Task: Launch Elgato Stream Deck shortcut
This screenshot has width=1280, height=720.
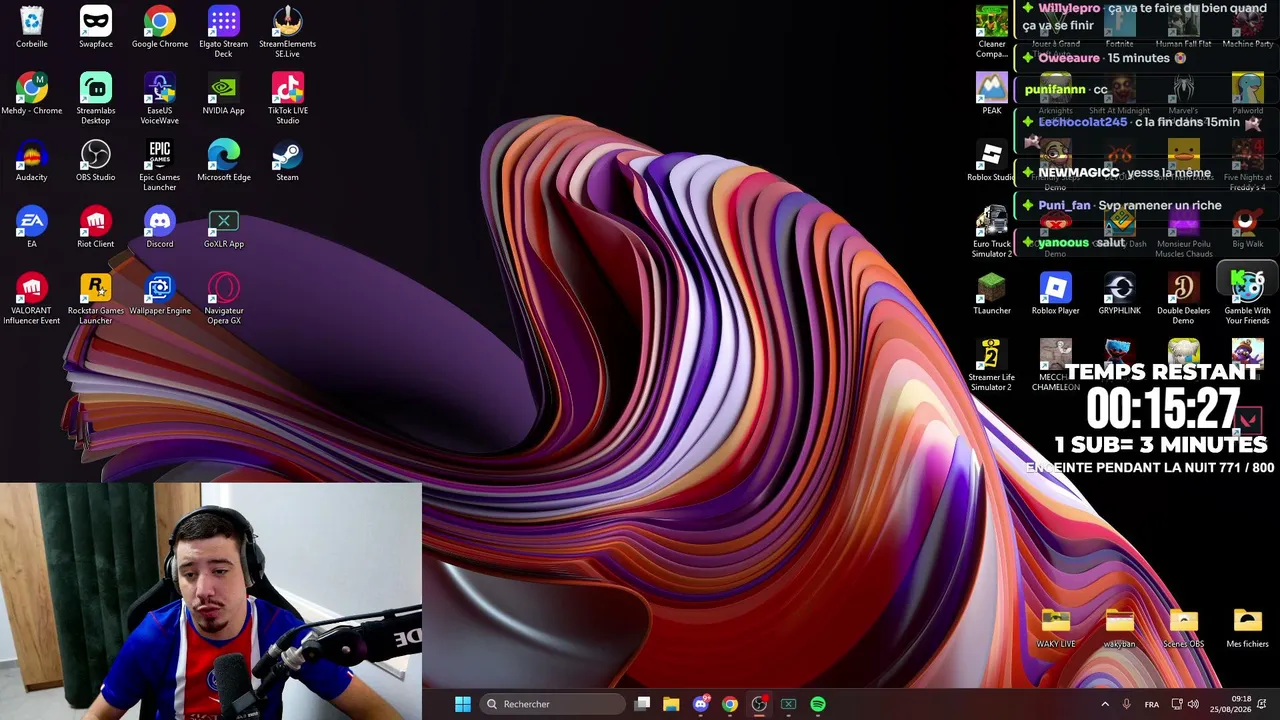Action: (224, 31)
